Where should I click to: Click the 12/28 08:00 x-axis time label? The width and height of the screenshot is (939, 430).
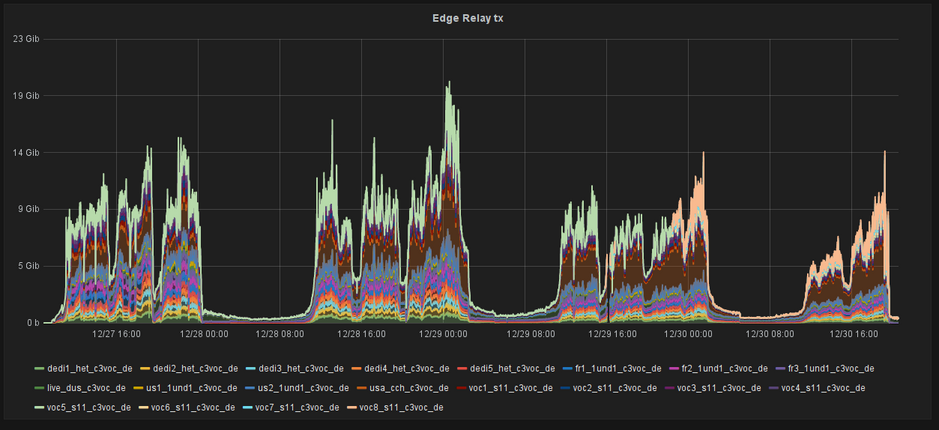[x=279, y=335]
